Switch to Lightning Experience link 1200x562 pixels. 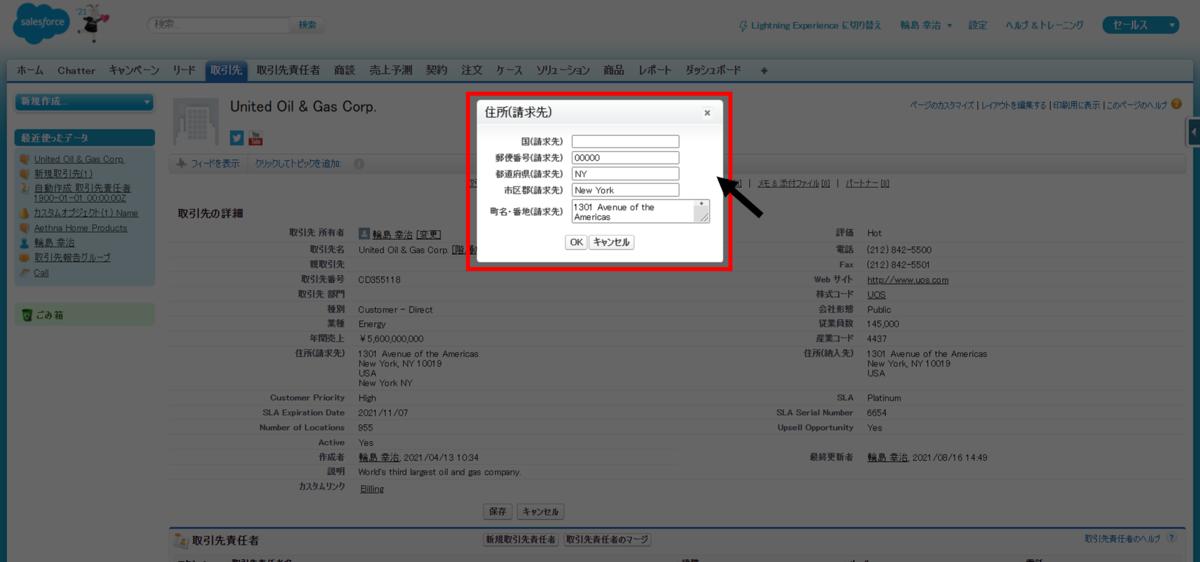coord(809,25)
